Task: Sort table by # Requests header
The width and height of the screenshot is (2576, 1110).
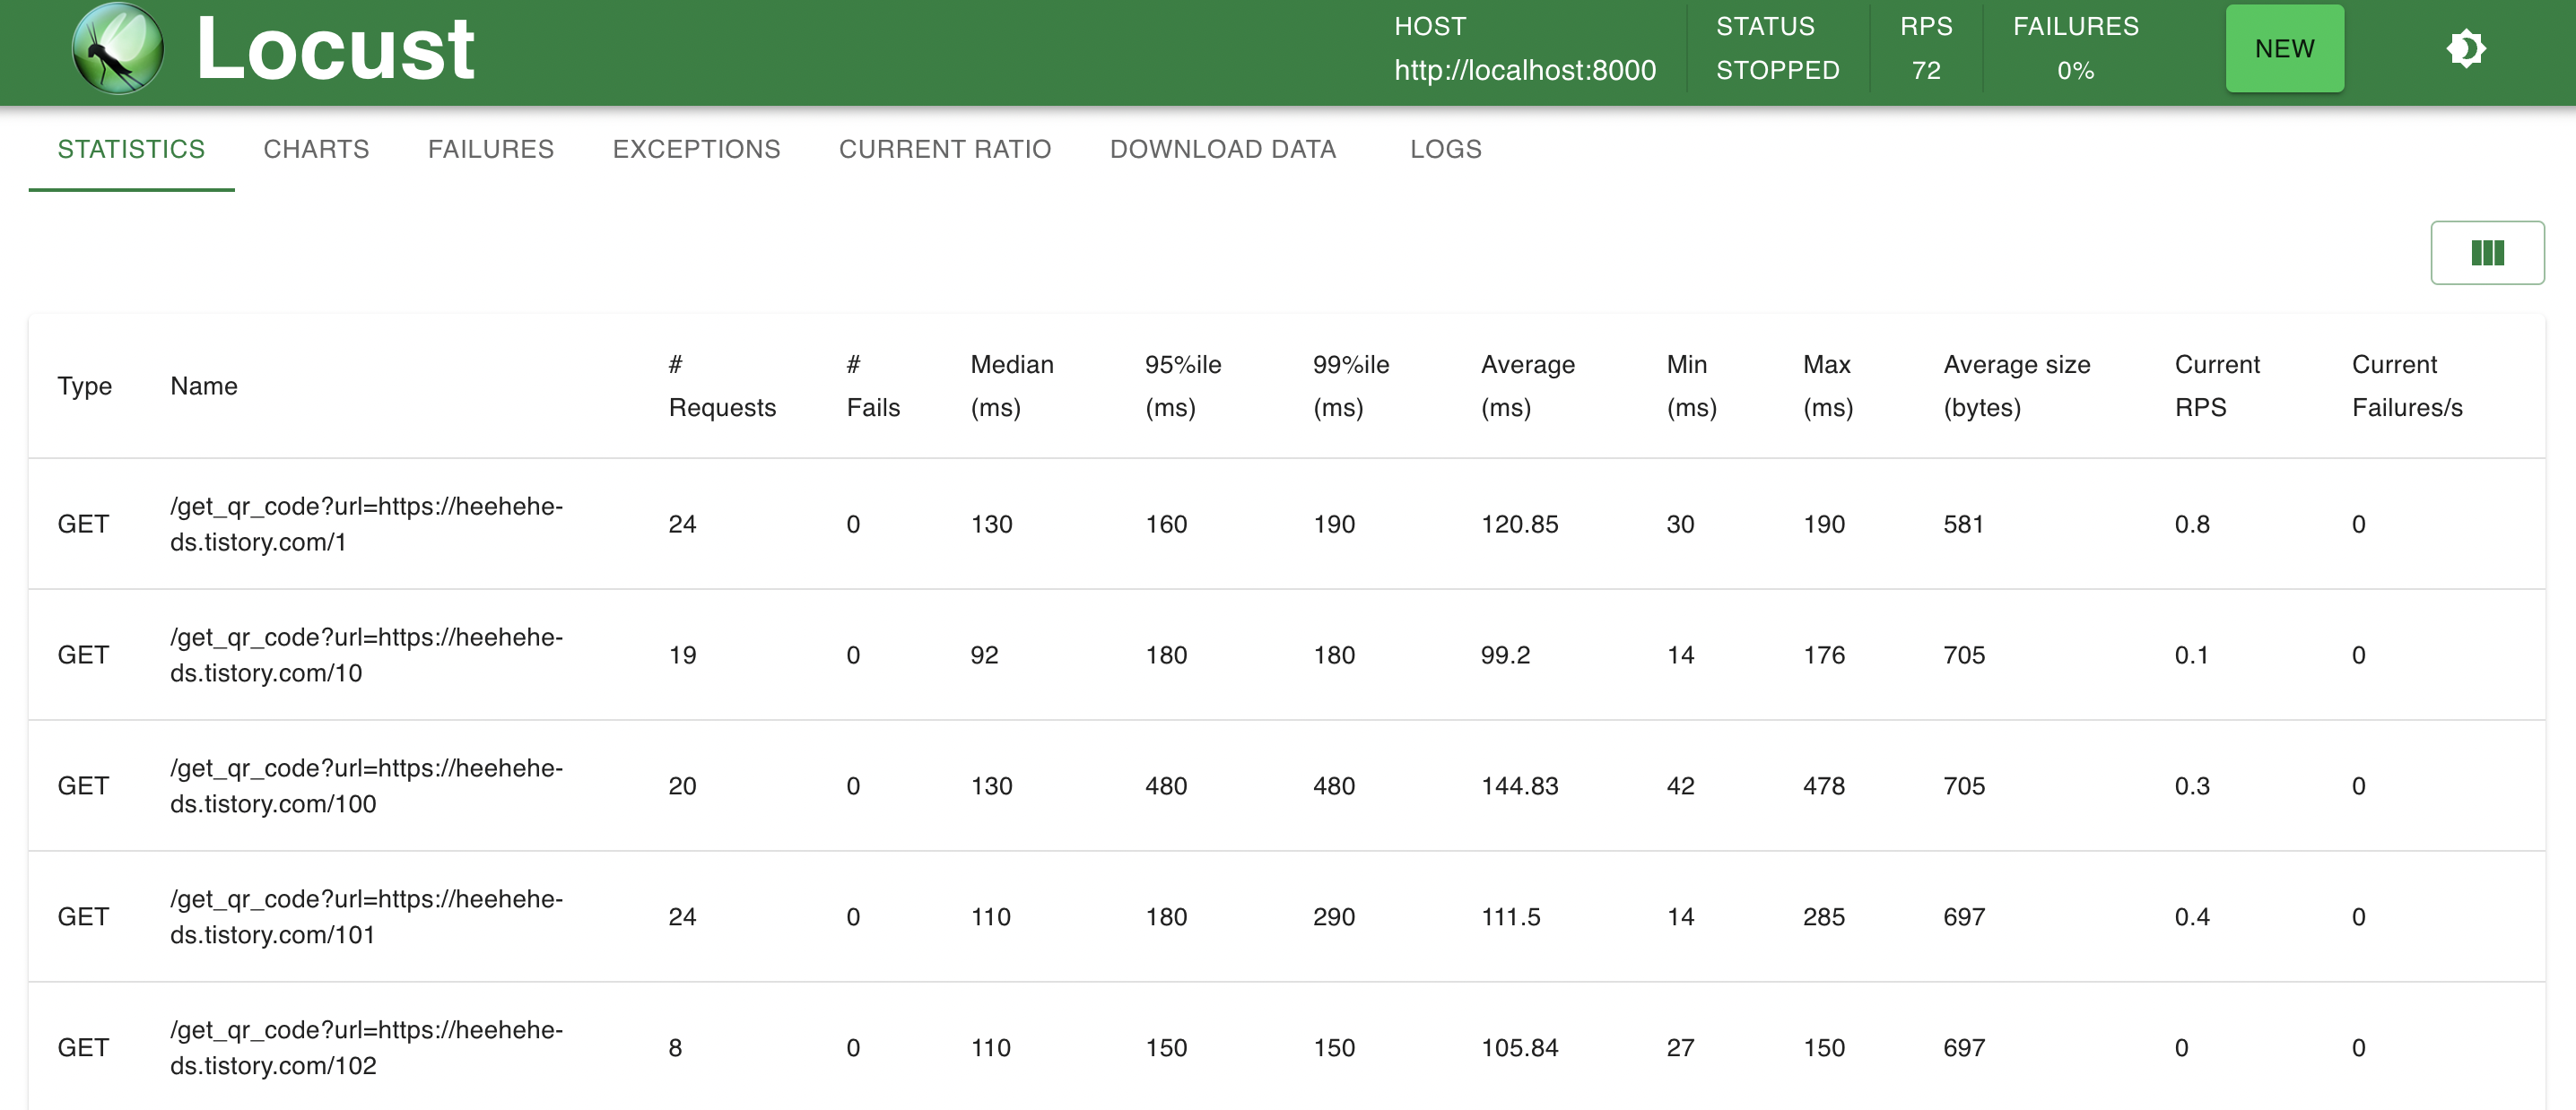Action: 721,386
